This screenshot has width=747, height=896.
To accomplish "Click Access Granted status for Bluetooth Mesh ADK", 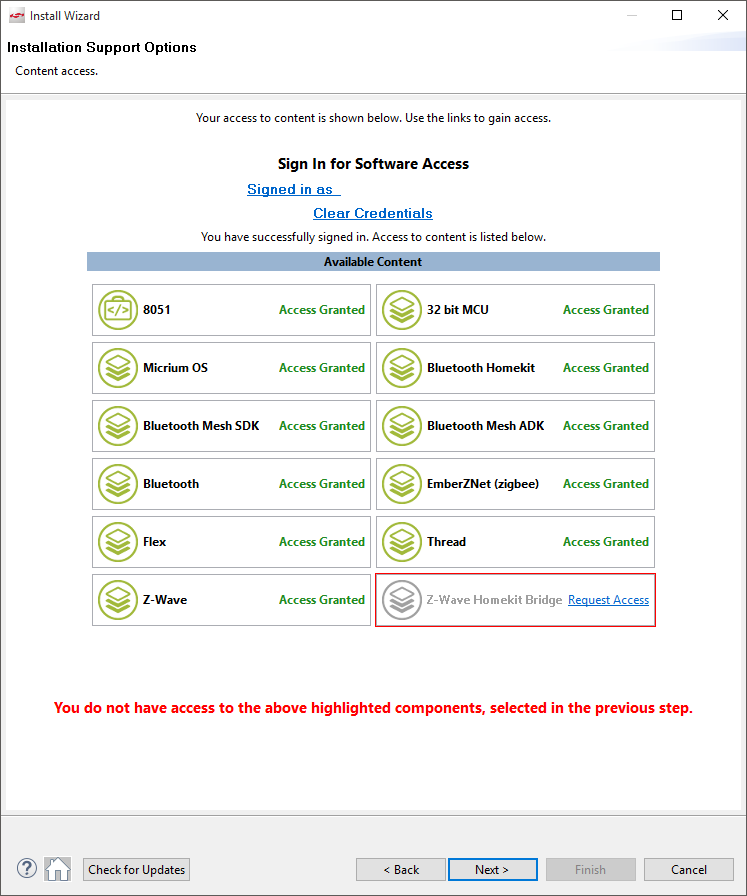I will (606, 426).
